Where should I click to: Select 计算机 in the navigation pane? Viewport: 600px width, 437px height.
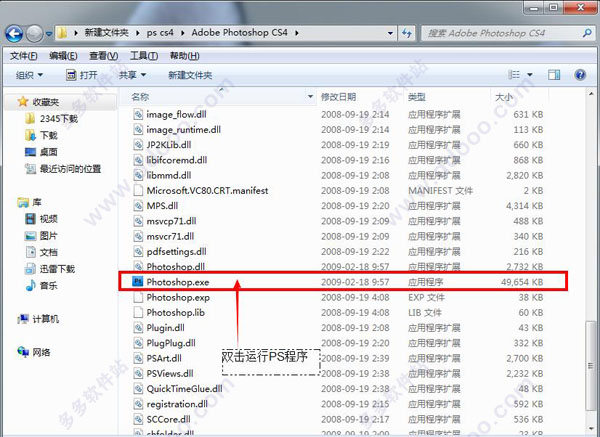coord(46,319)
